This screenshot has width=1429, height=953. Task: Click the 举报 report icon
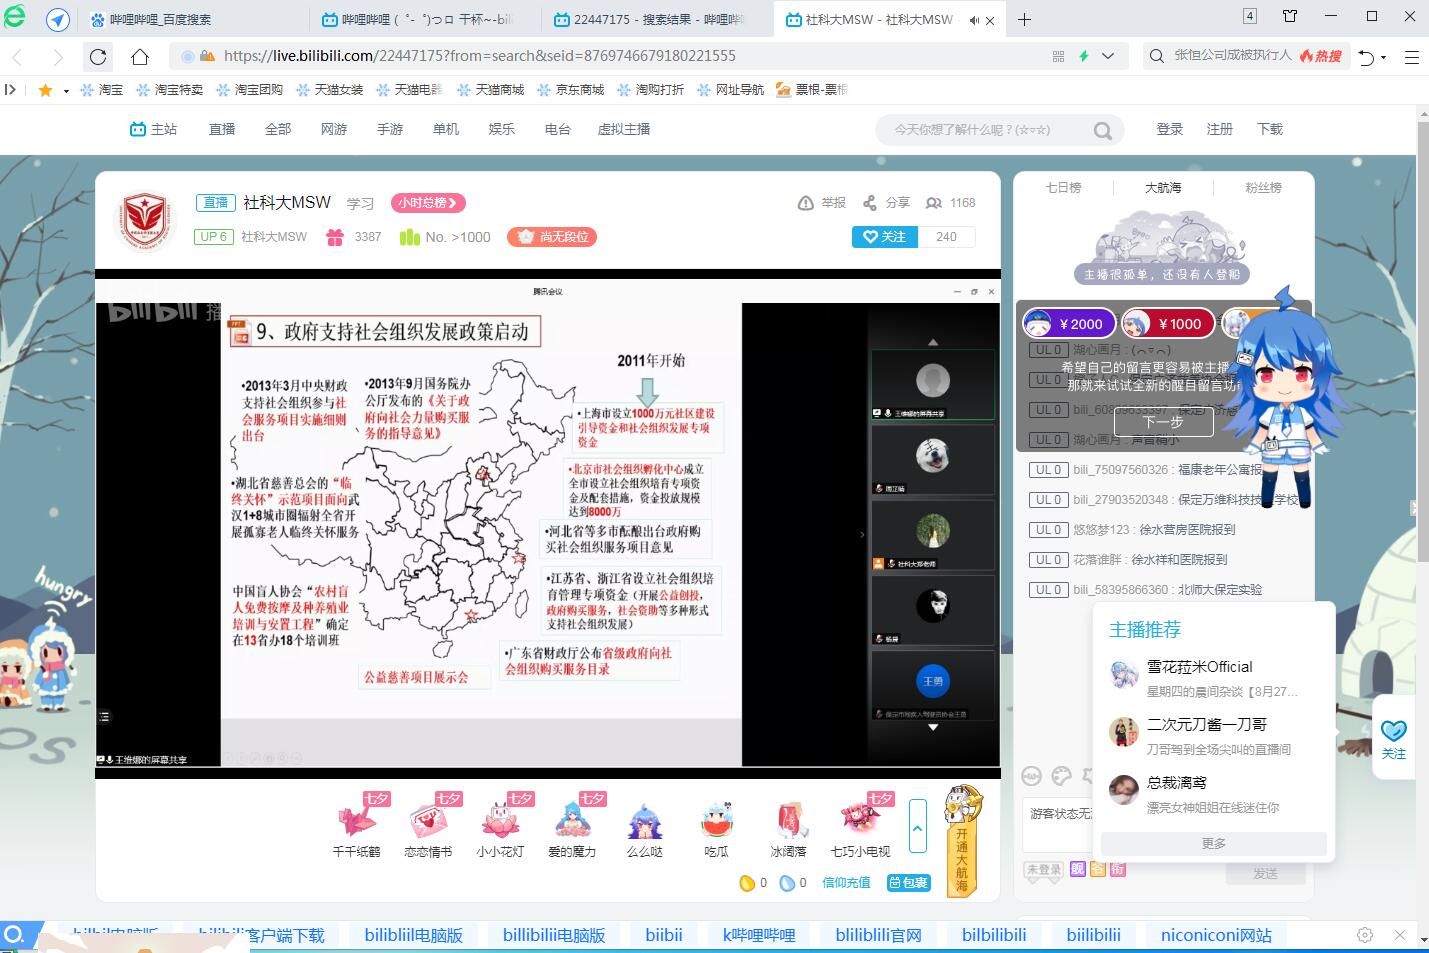click(x=806, y=203)
